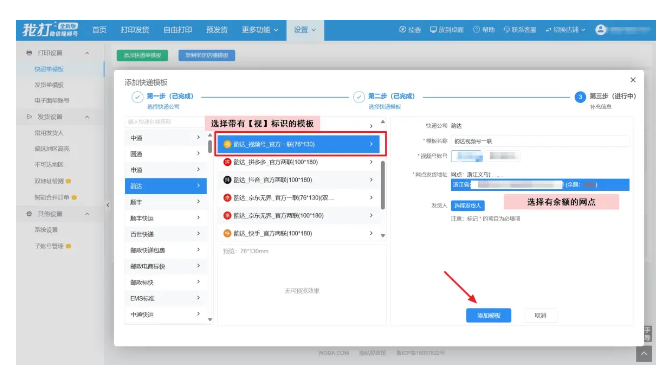This screenshot has width=667, height=372.
Task: Select the 韵达 carrier row
Action: click(x=166, y=186)
